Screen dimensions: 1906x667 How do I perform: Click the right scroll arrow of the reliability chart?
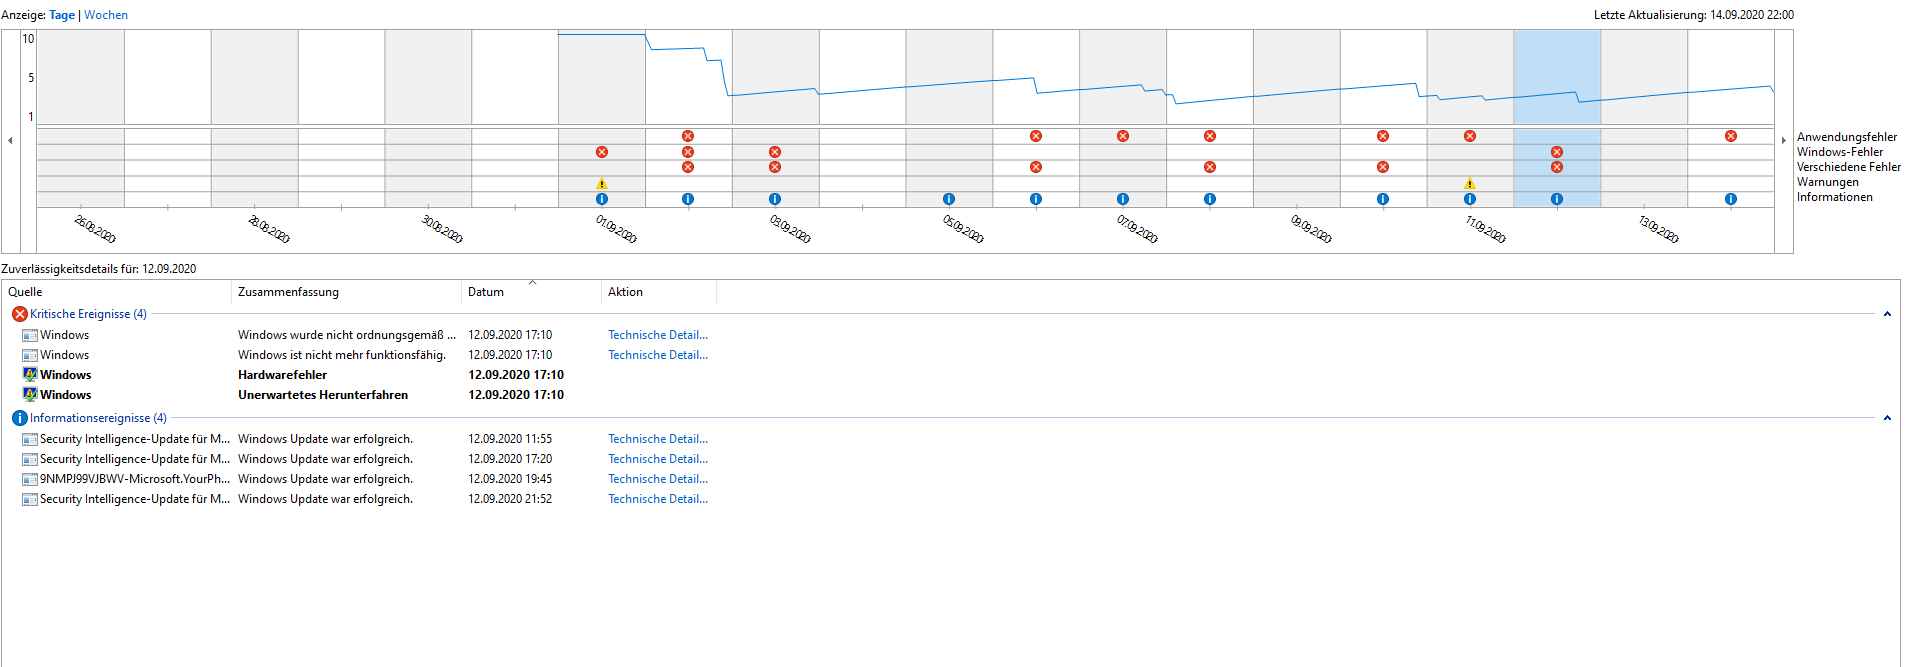pyautogui.click(x=1784, y=140)
